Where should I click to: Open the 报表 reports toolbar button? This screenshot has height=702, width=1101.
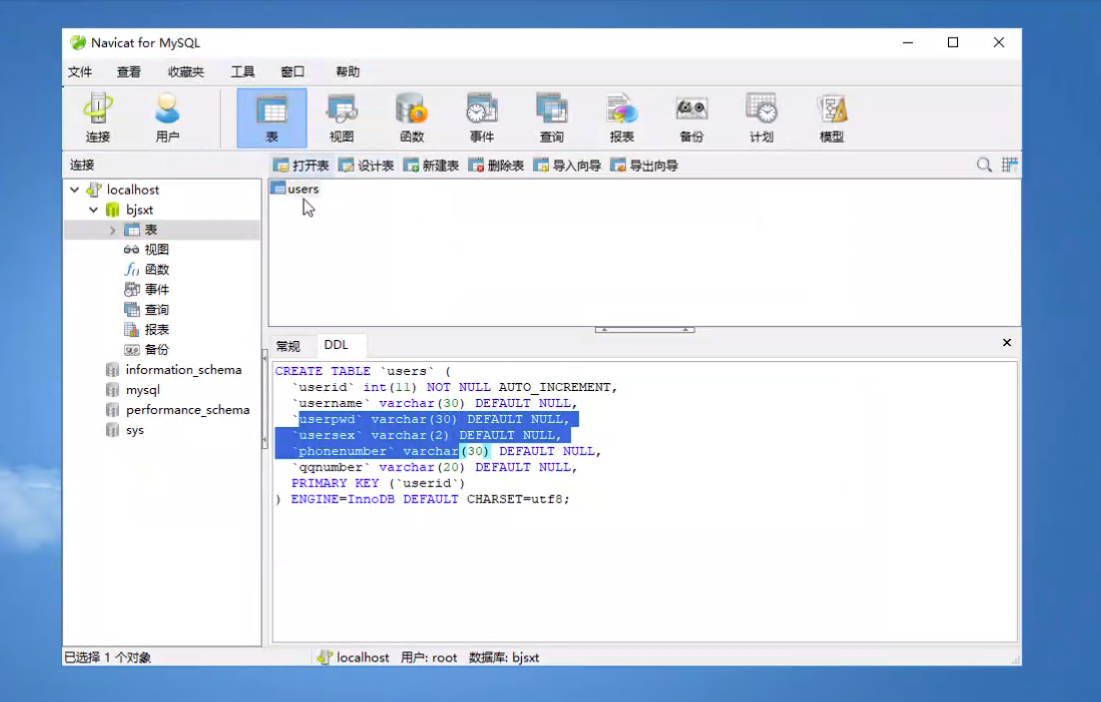coord(621,118)
